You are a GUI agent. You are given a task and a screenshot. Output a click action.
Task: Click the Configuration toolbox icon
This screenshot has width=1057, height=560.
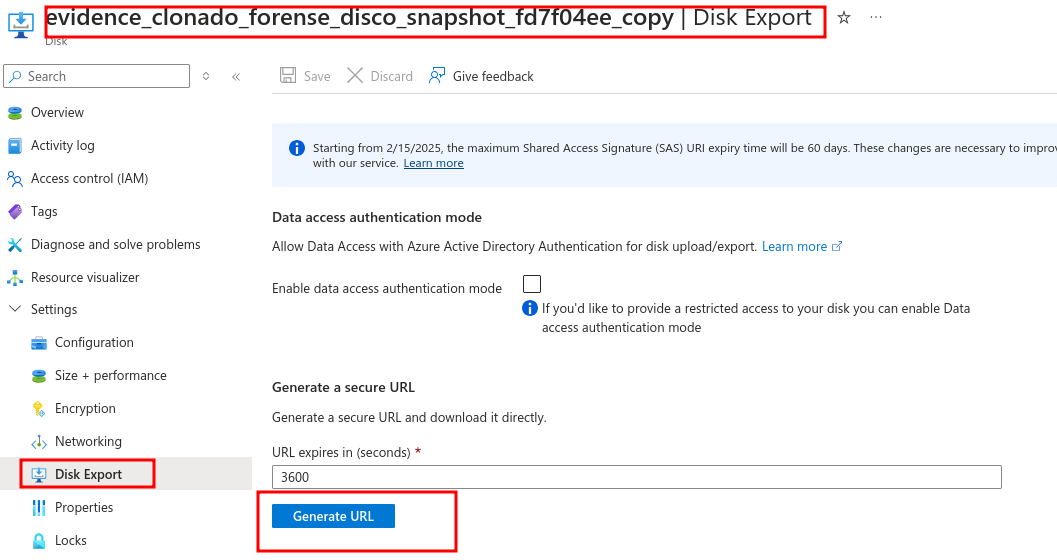click(39, 343)
